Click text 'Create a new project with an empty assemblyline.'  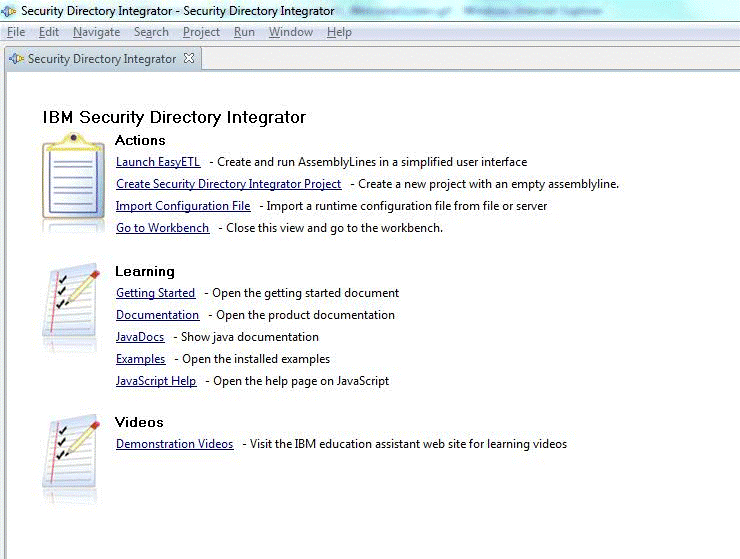click(488, 184)
